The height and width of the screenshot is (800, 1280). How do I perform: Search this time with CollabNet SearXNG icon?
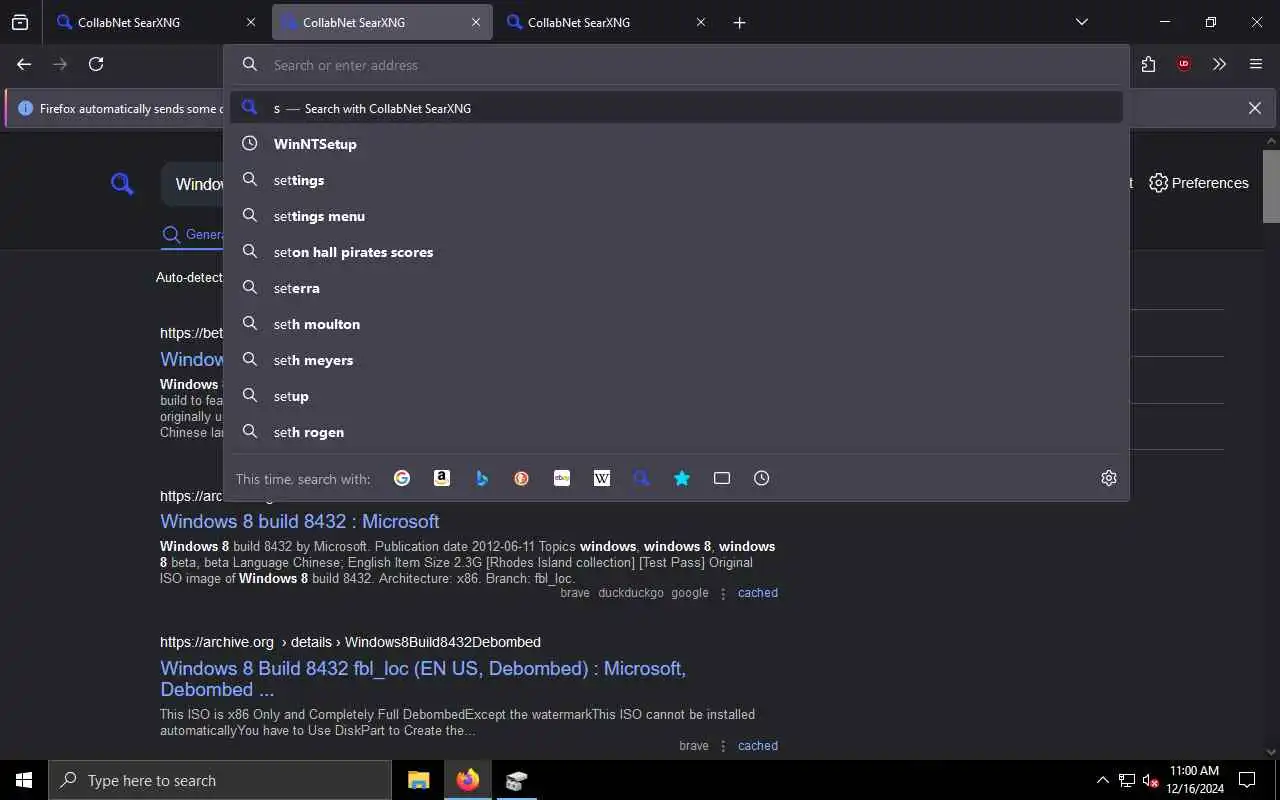[642, 478]
